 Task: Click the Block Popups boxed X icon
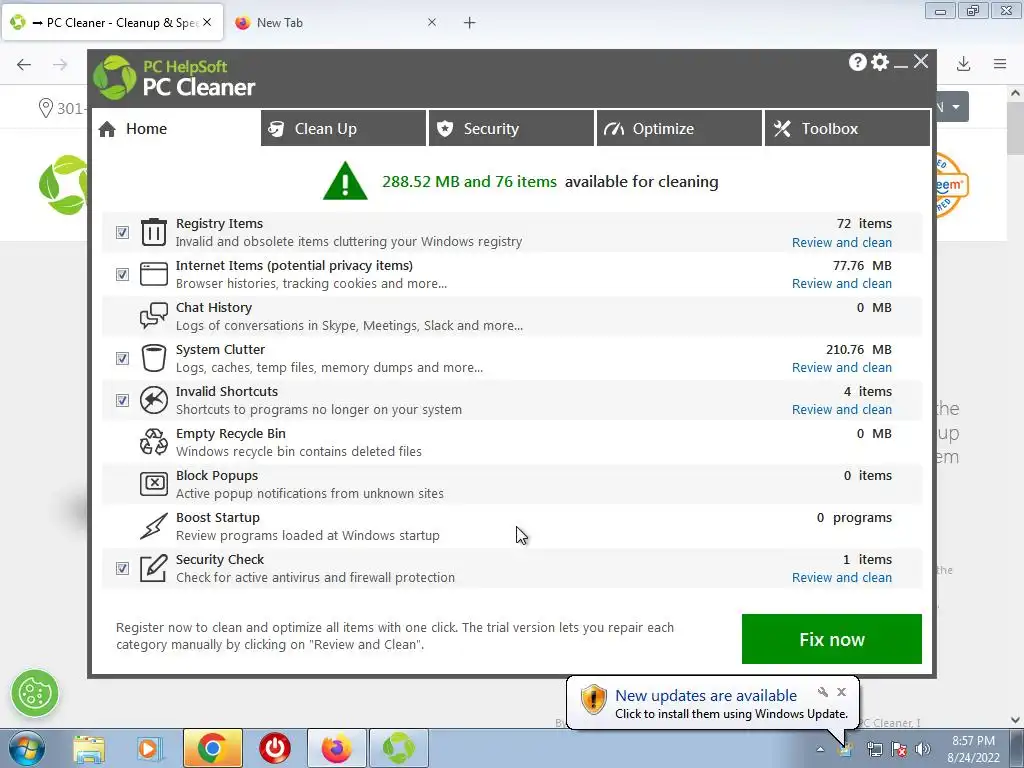[153, 483]
